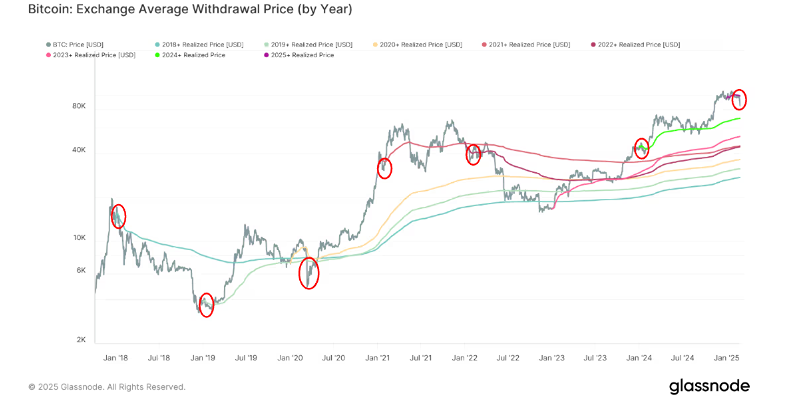Screen dimensions: 796x418
Task: Click the large red oval in early 2020
Action: [309, 273]
